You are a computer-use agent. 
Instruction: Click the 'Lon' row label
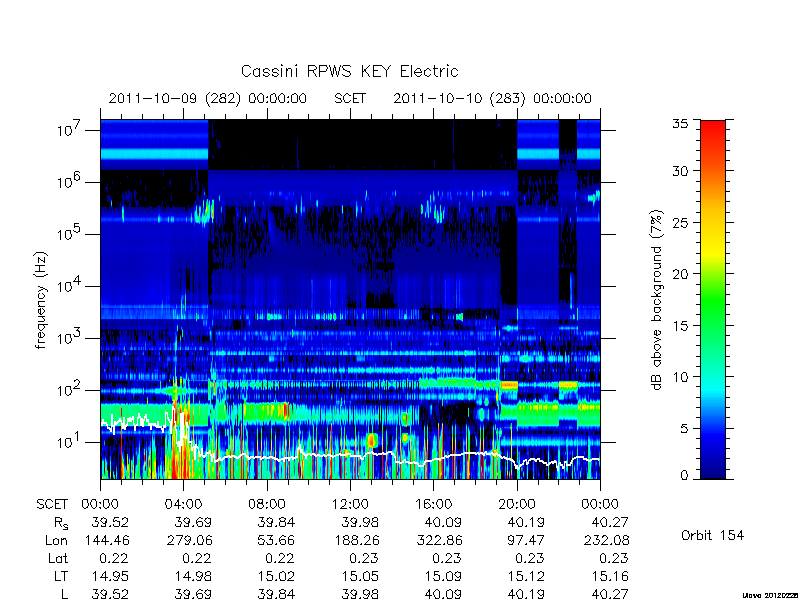point(56,540)
